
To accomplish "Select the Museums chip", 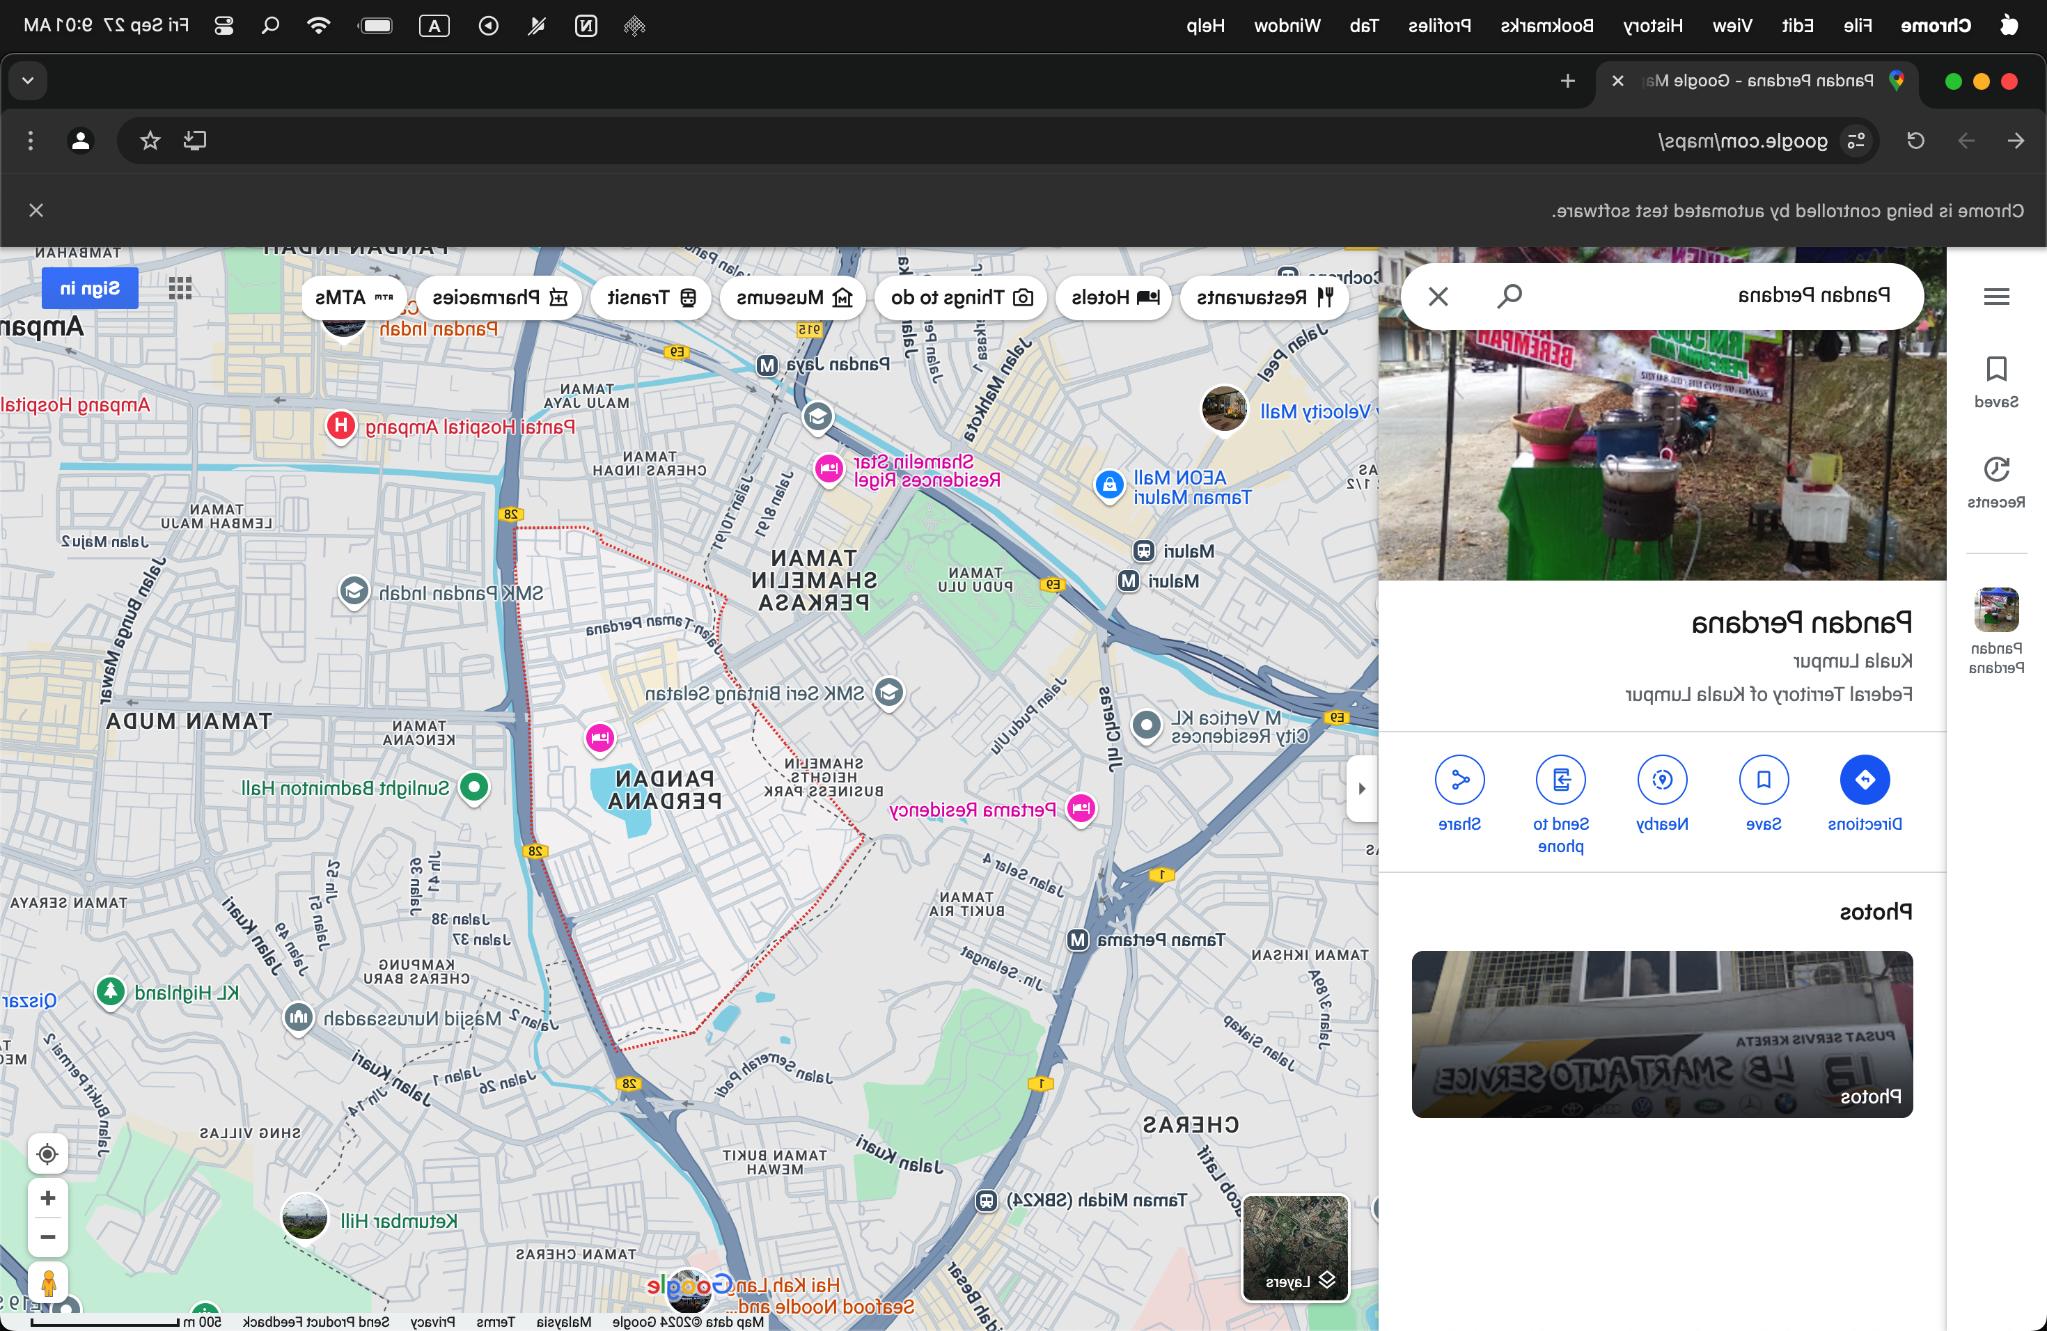I will (x=793, y=298).
